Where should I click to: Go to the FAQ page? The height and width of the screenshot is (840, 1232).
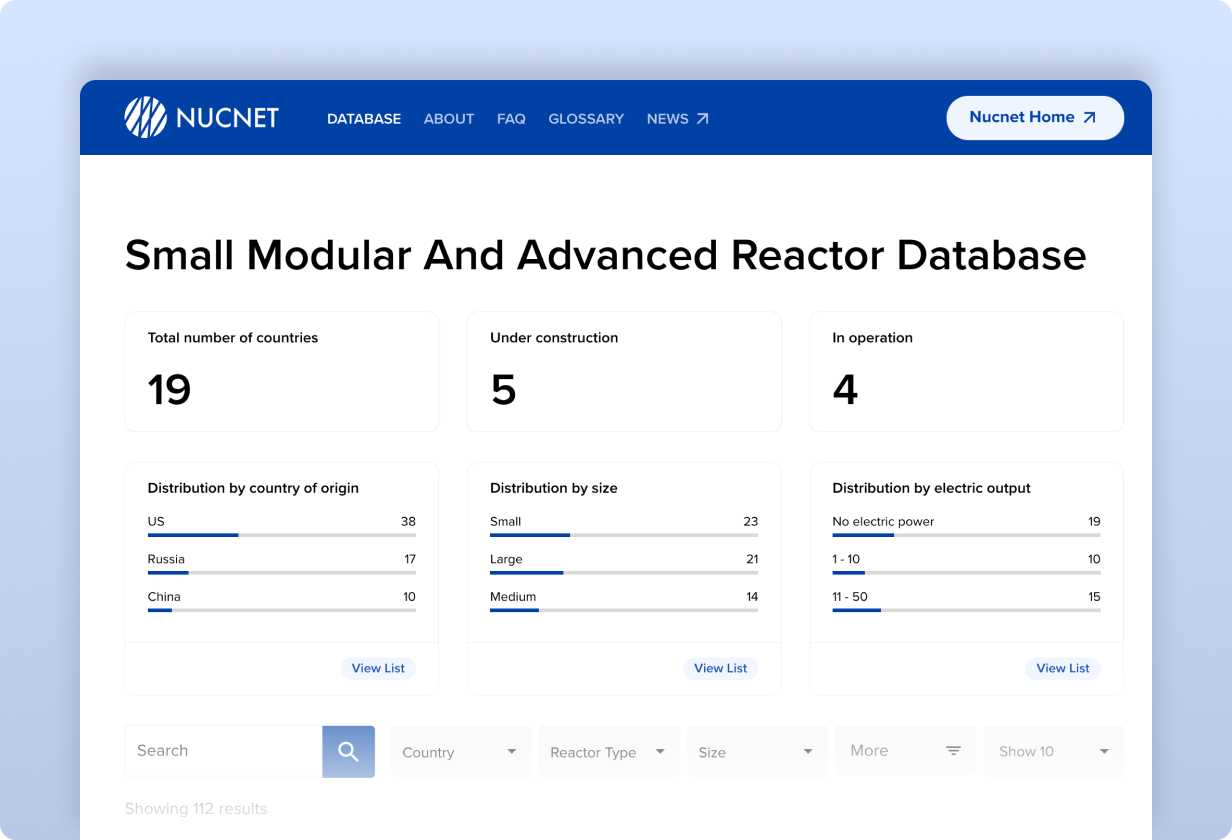pyautogui.click(x=511, y=119)
